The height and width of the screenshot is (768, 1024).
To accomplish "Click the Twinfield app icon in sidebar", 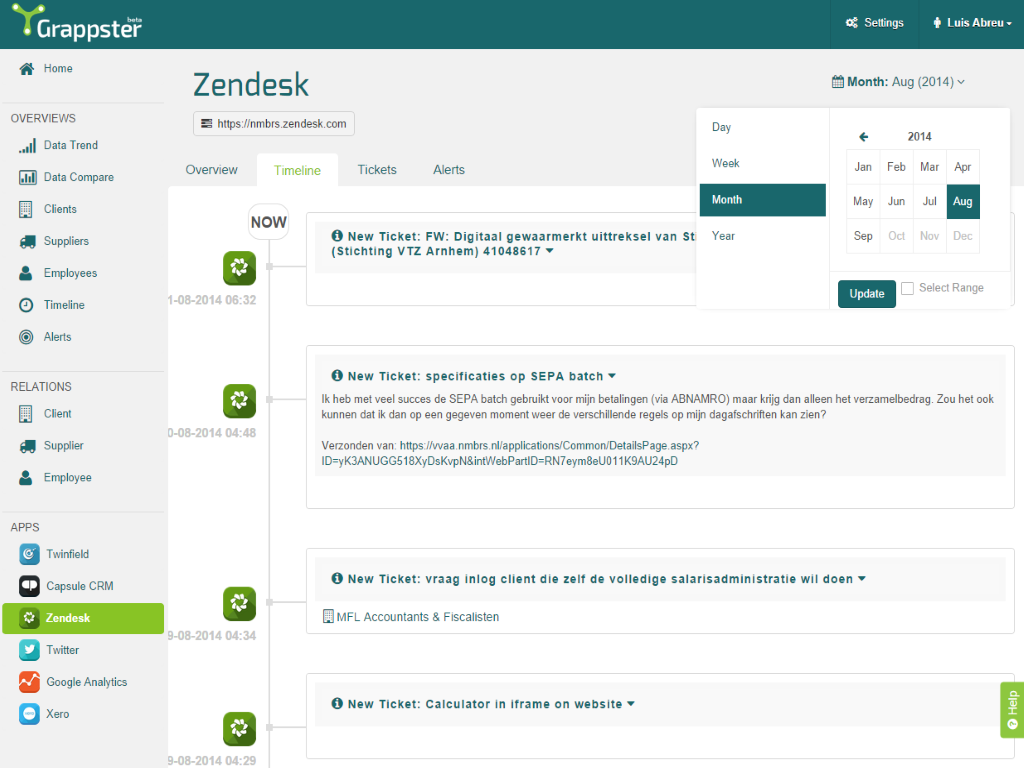I will pos(29,554).
